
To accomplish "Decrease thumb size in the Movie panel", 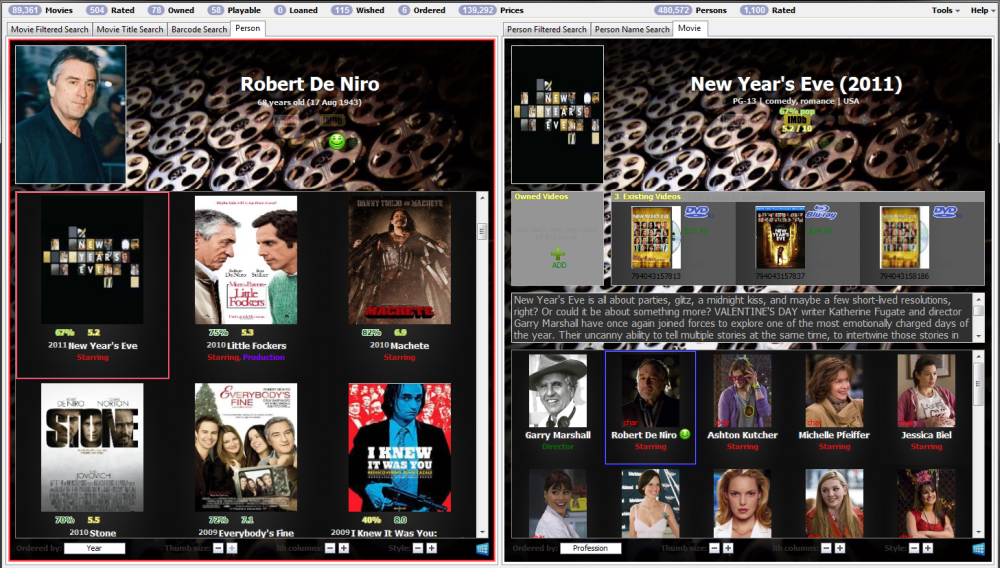I will [x=714, y=548].
